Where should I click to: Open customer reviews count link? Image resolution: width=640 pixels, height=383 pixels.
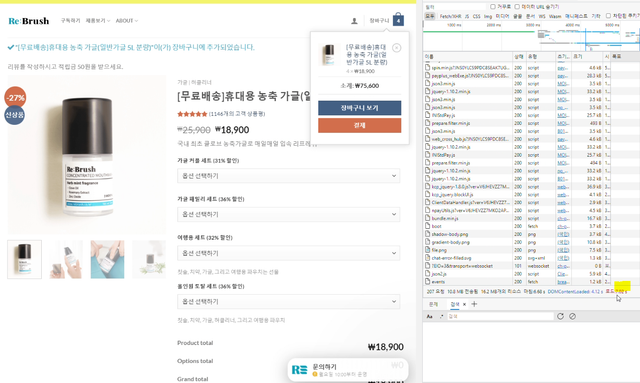point(237,114)
